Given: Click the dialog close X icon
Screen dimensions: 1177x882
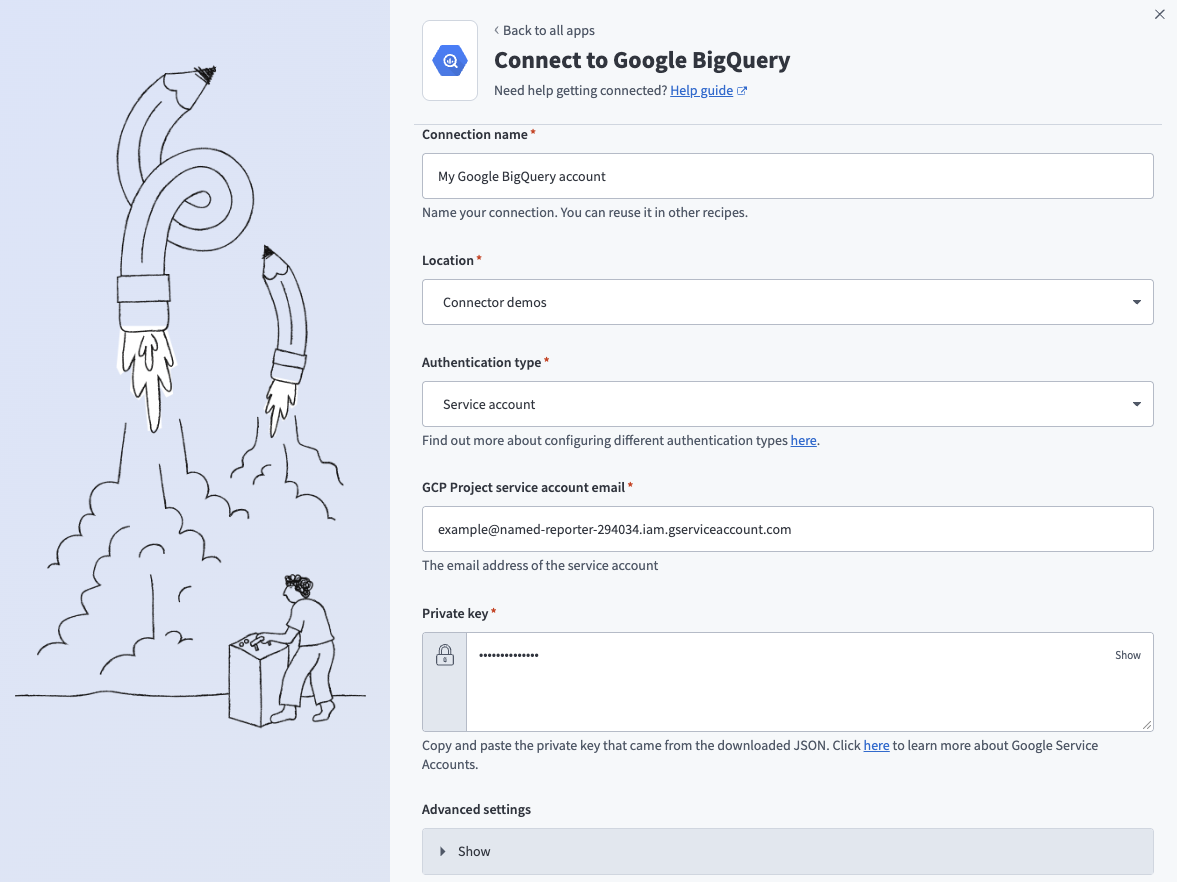Looking at the screenshot, I should point(1159,14).
